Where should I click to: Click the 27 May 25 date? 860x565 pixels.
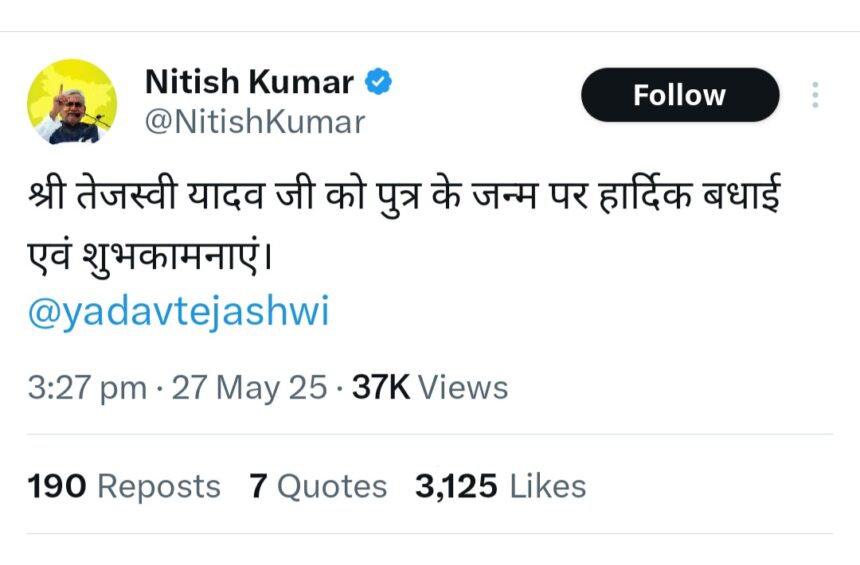coord(250,388)
